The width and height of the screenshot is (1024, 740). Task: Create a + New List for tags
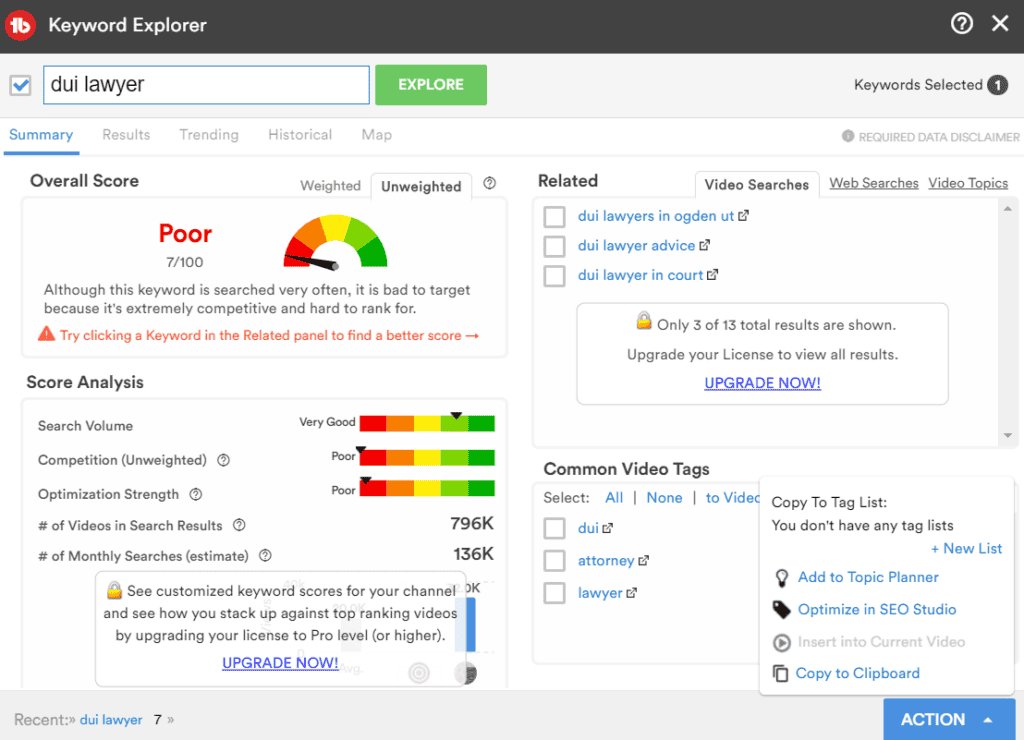pos(967,549)
